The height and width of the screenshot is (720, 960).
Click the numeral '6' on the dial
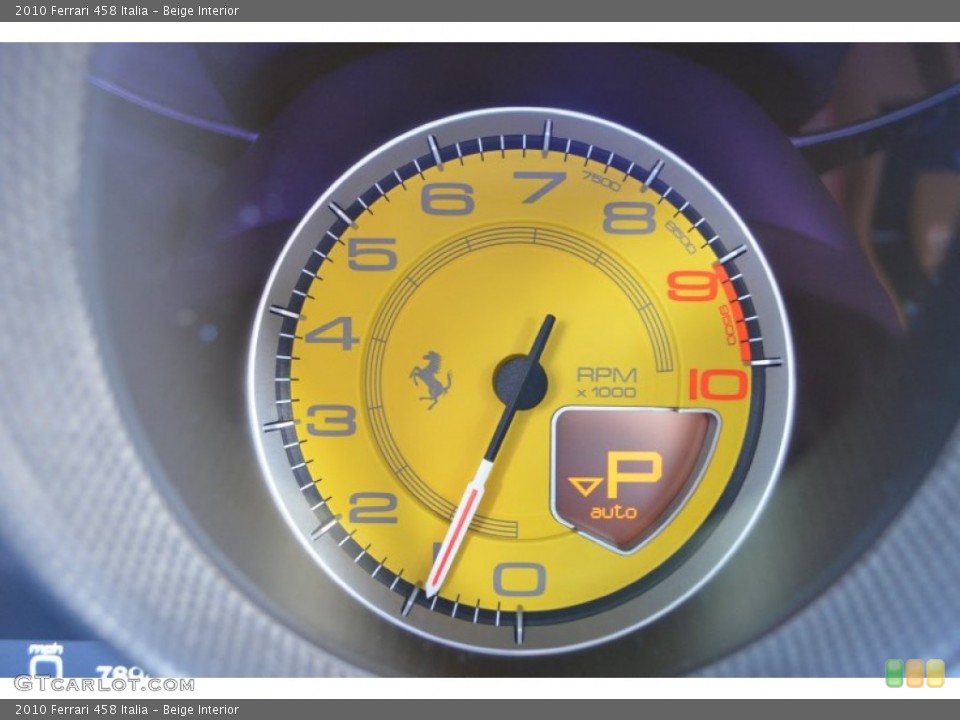click(x=448, y=198)
